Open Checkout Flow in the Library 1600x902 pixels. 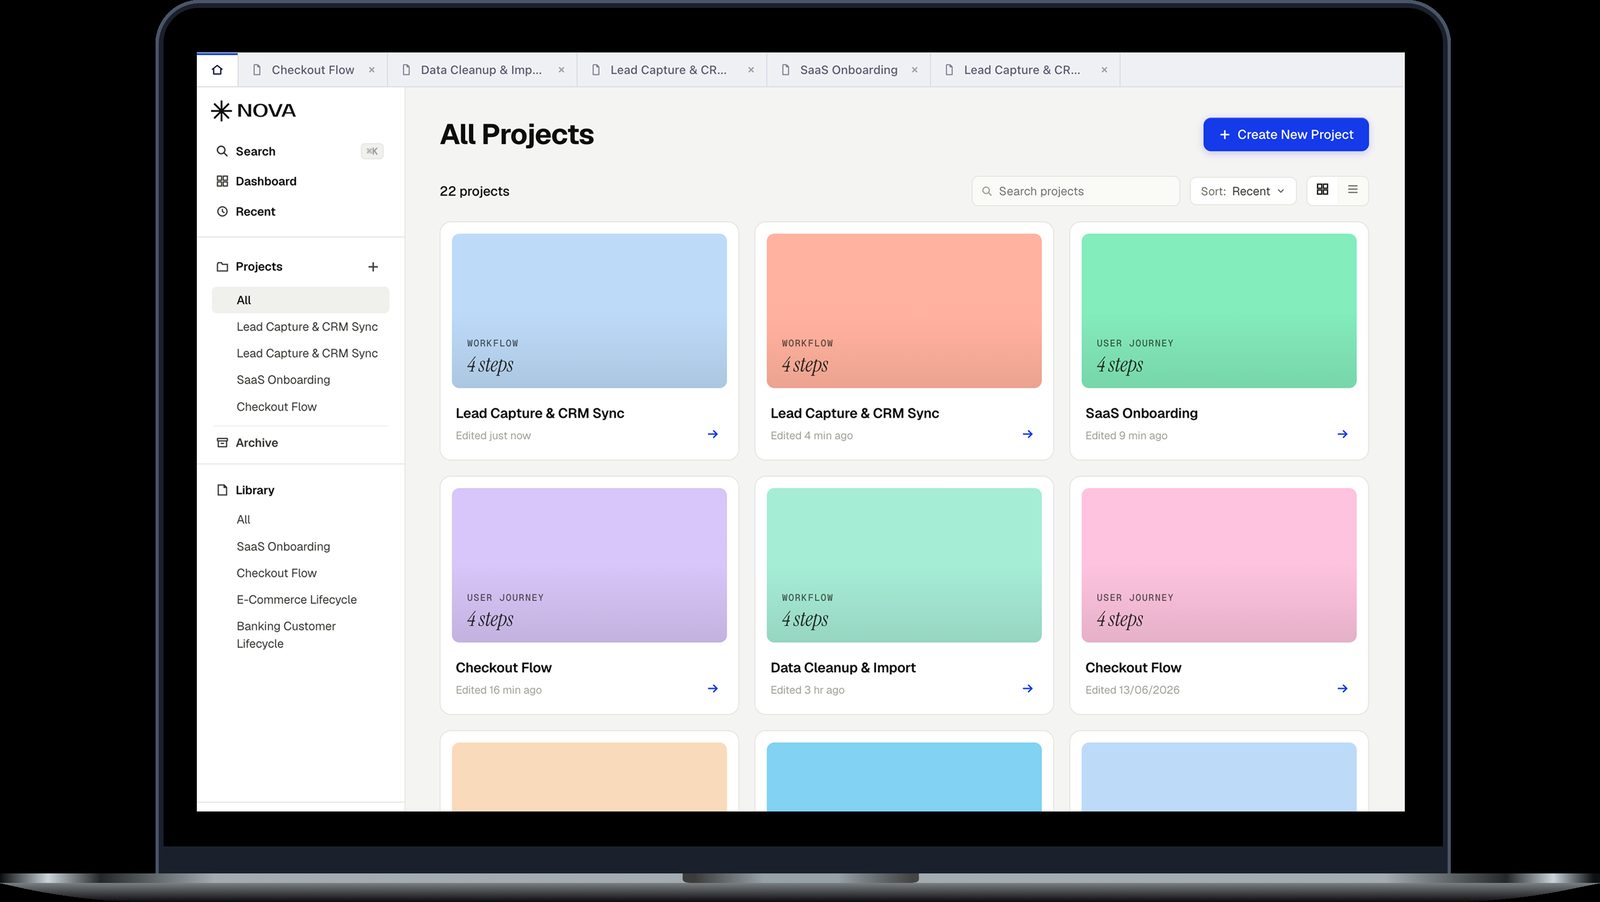pyautogui.click(x=276, y=573)
